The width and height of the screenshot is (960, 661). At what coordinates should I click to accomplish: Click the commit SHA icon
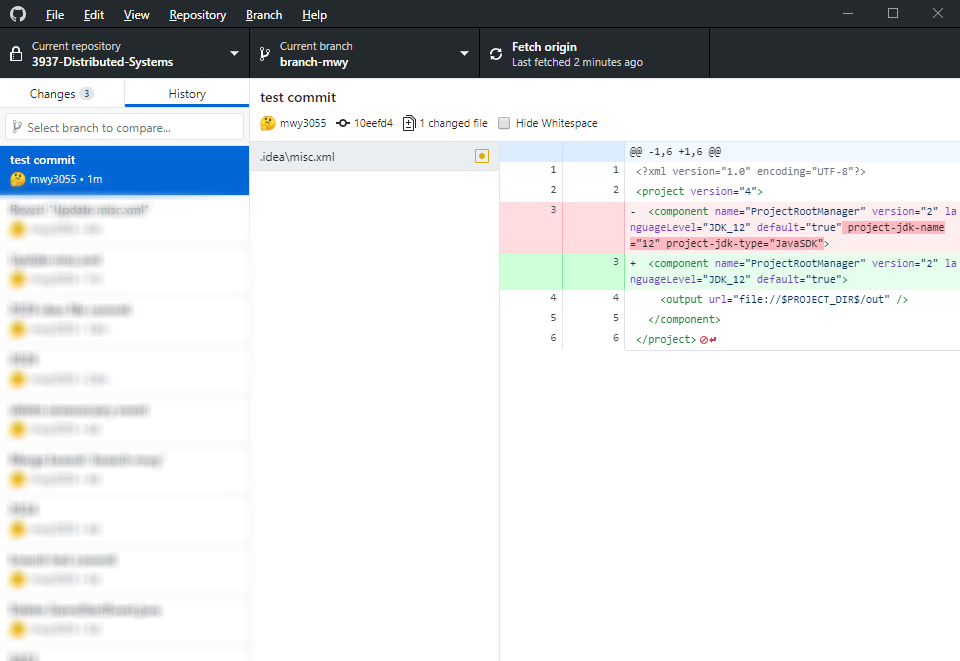coord(343,123)
